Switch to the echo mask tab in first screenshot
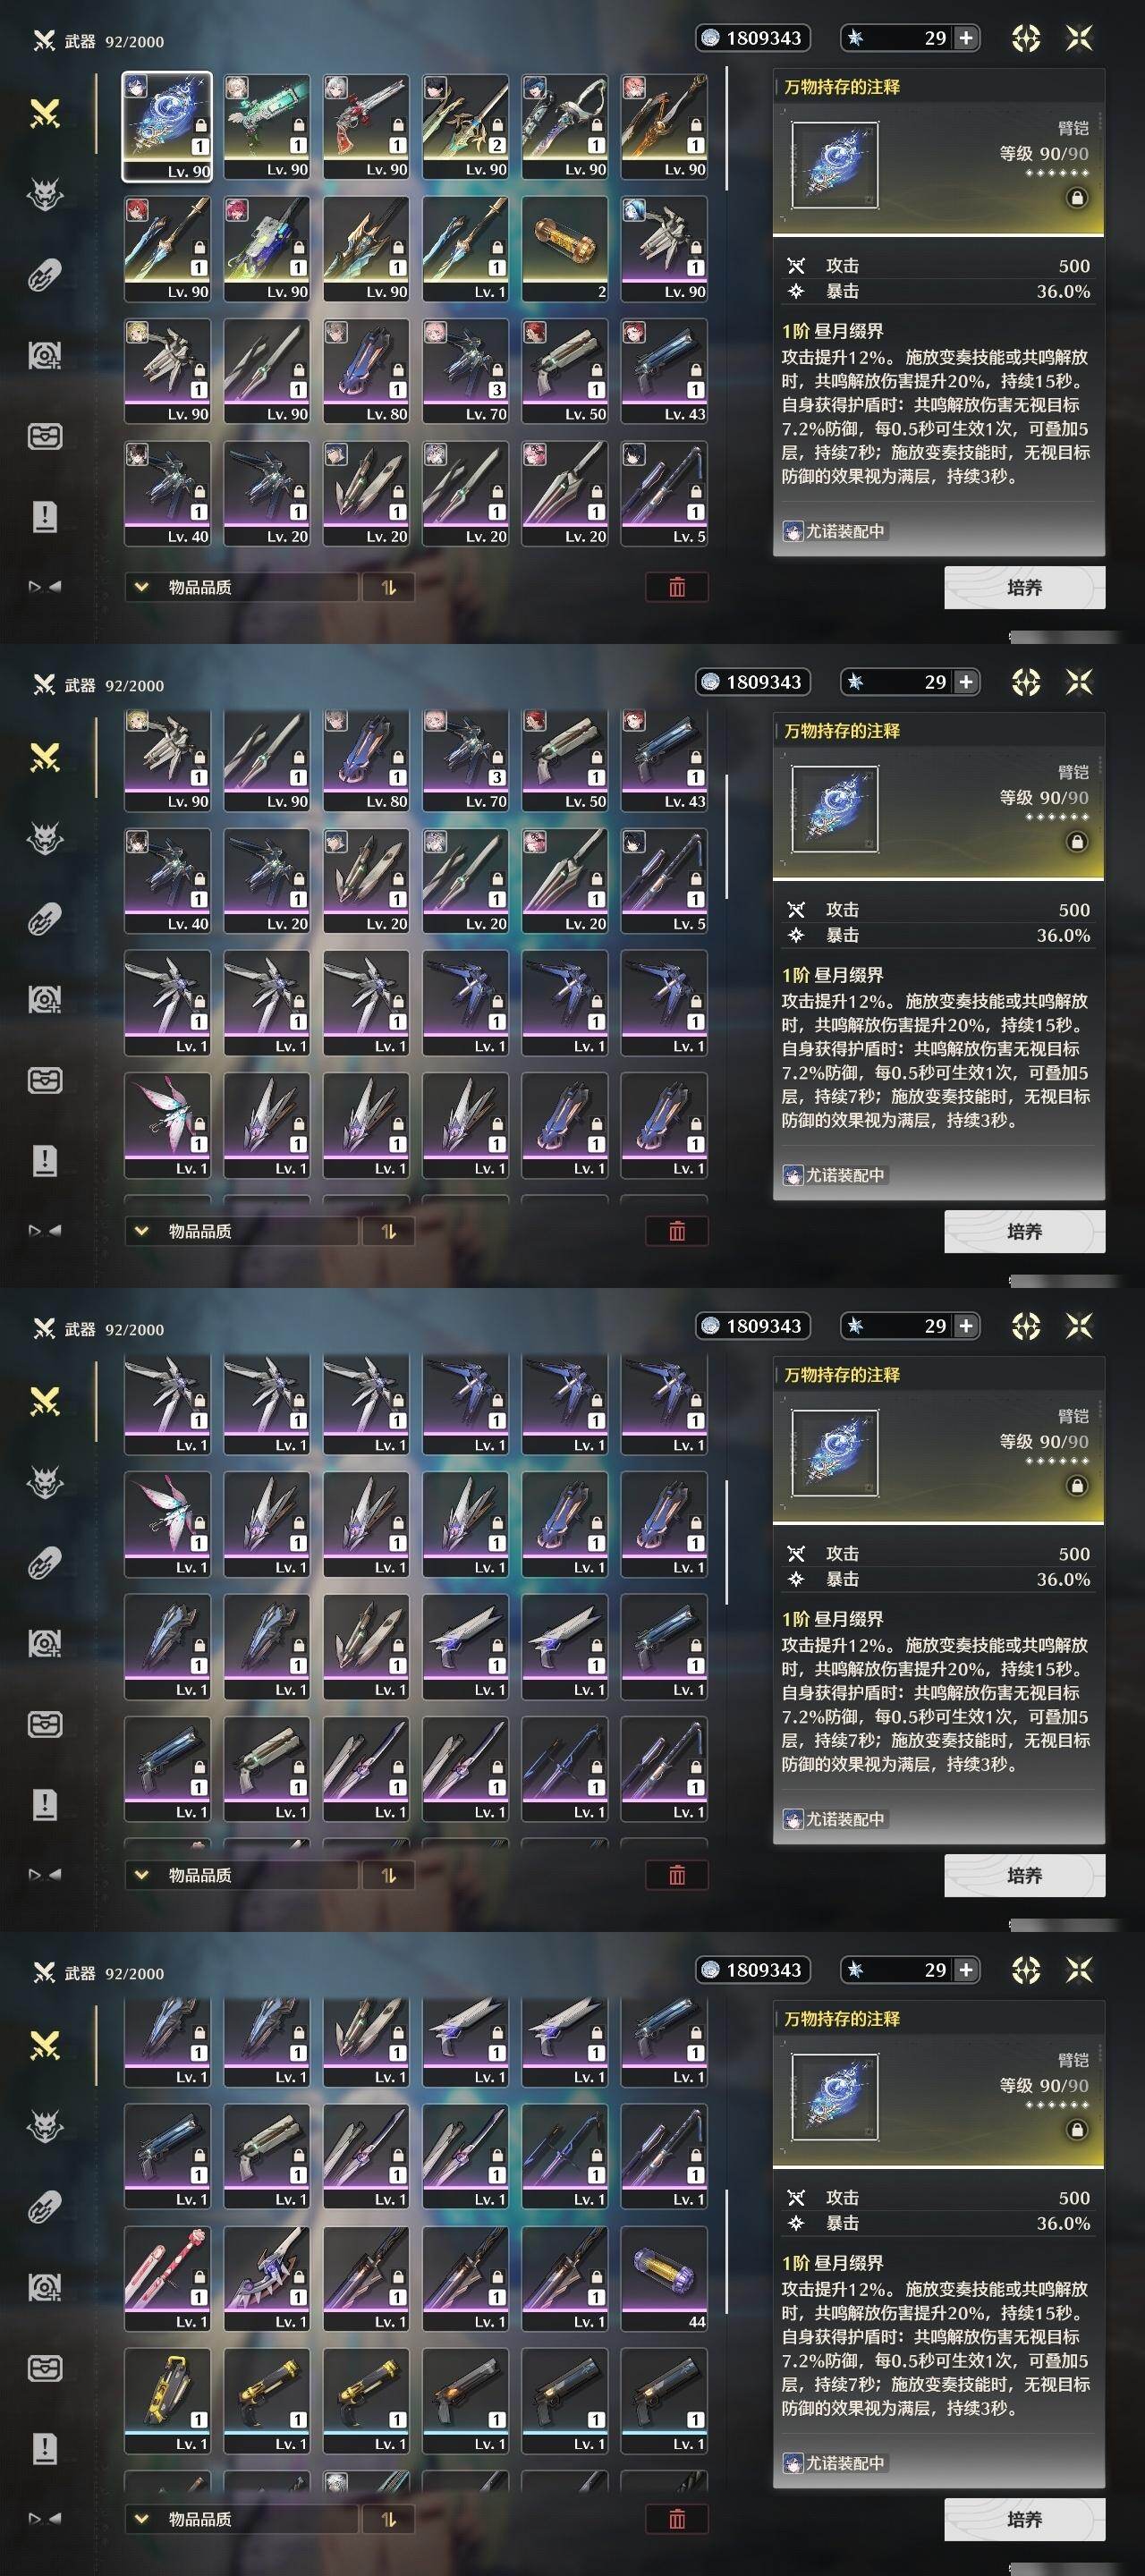1145x2576 pixels. (45, 194)
